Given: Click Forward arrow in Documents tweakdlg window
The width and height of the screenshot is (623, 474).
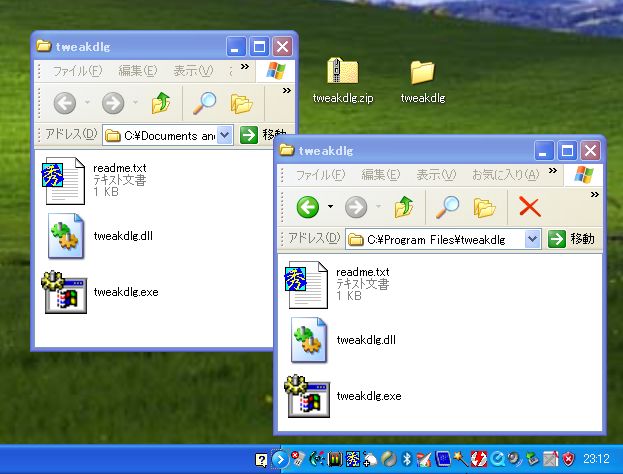Looking at the screenshot, I should 113,103.
